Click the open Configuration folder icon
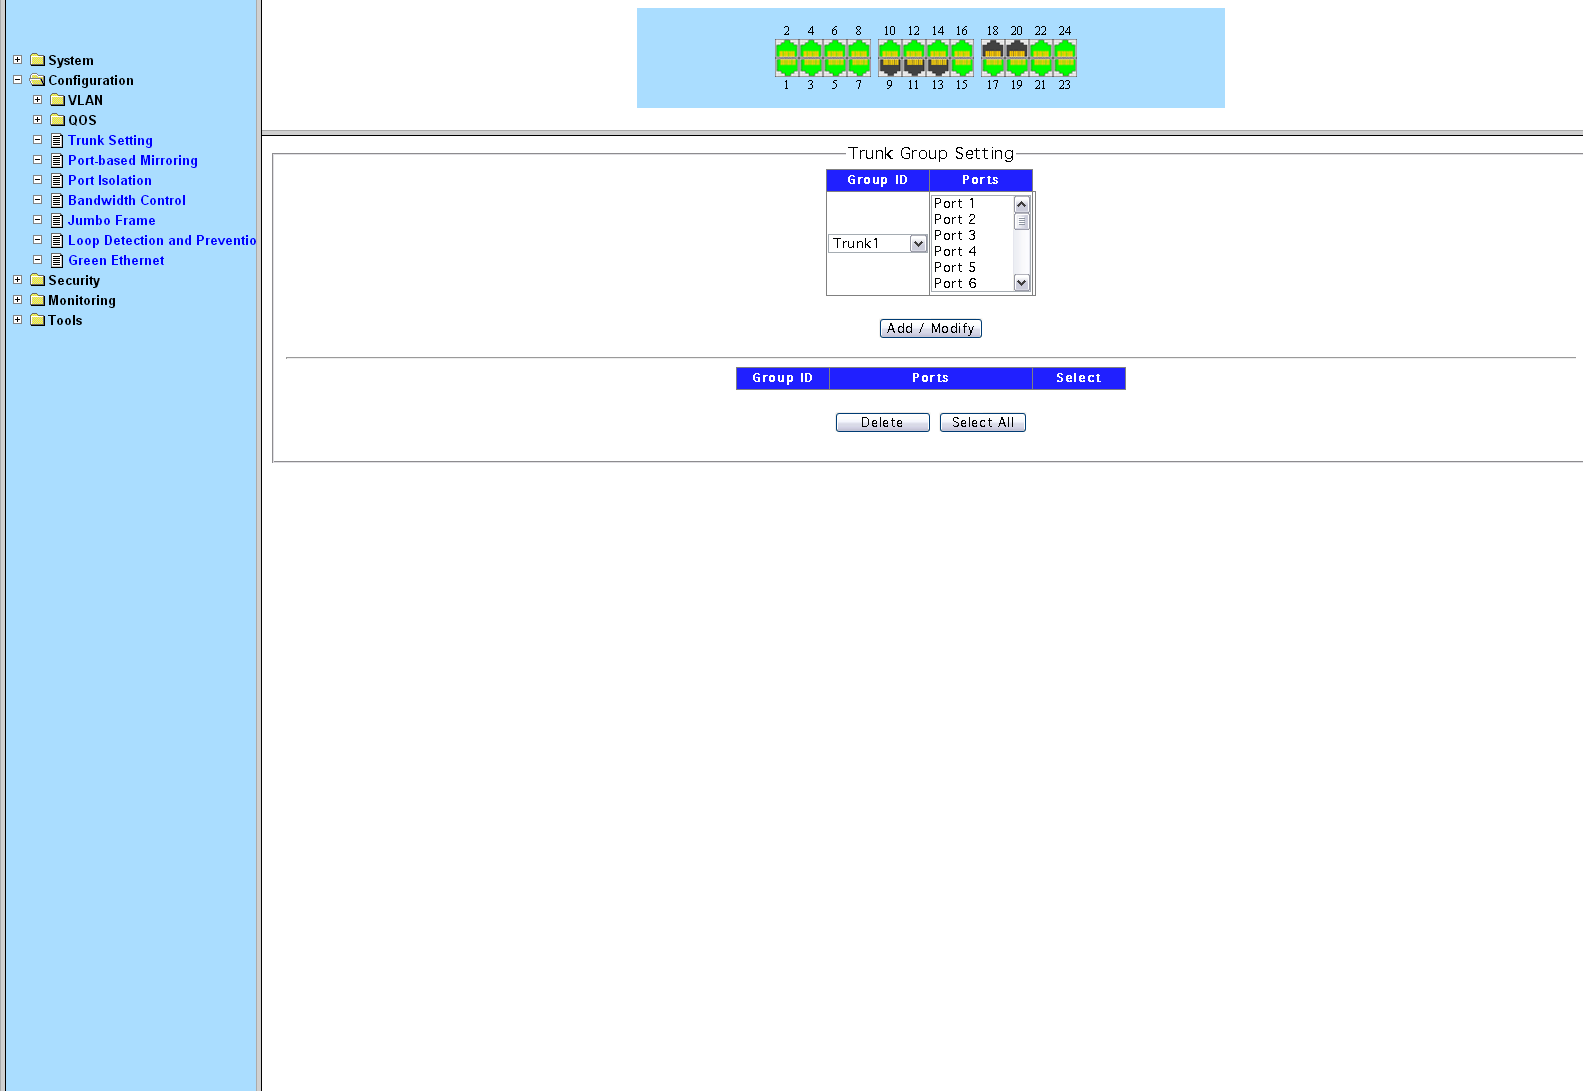 pyautogui.click(x=38, y=80)
